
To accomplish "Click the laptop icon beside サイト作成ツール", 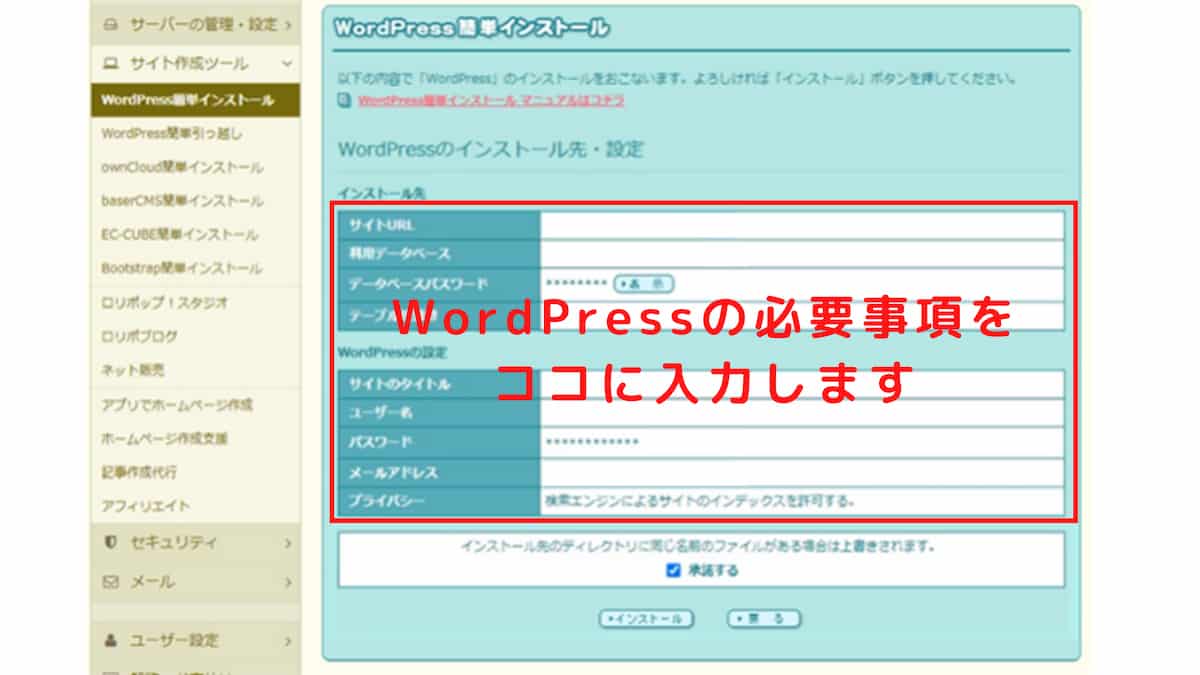I will tap(111, 63).
